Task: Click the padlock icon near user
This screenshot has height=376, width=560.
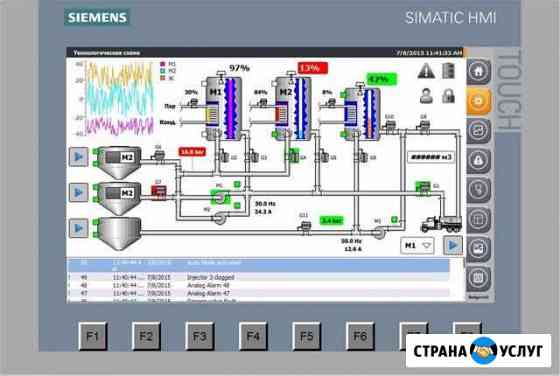Action: click(x=448, y=96)
